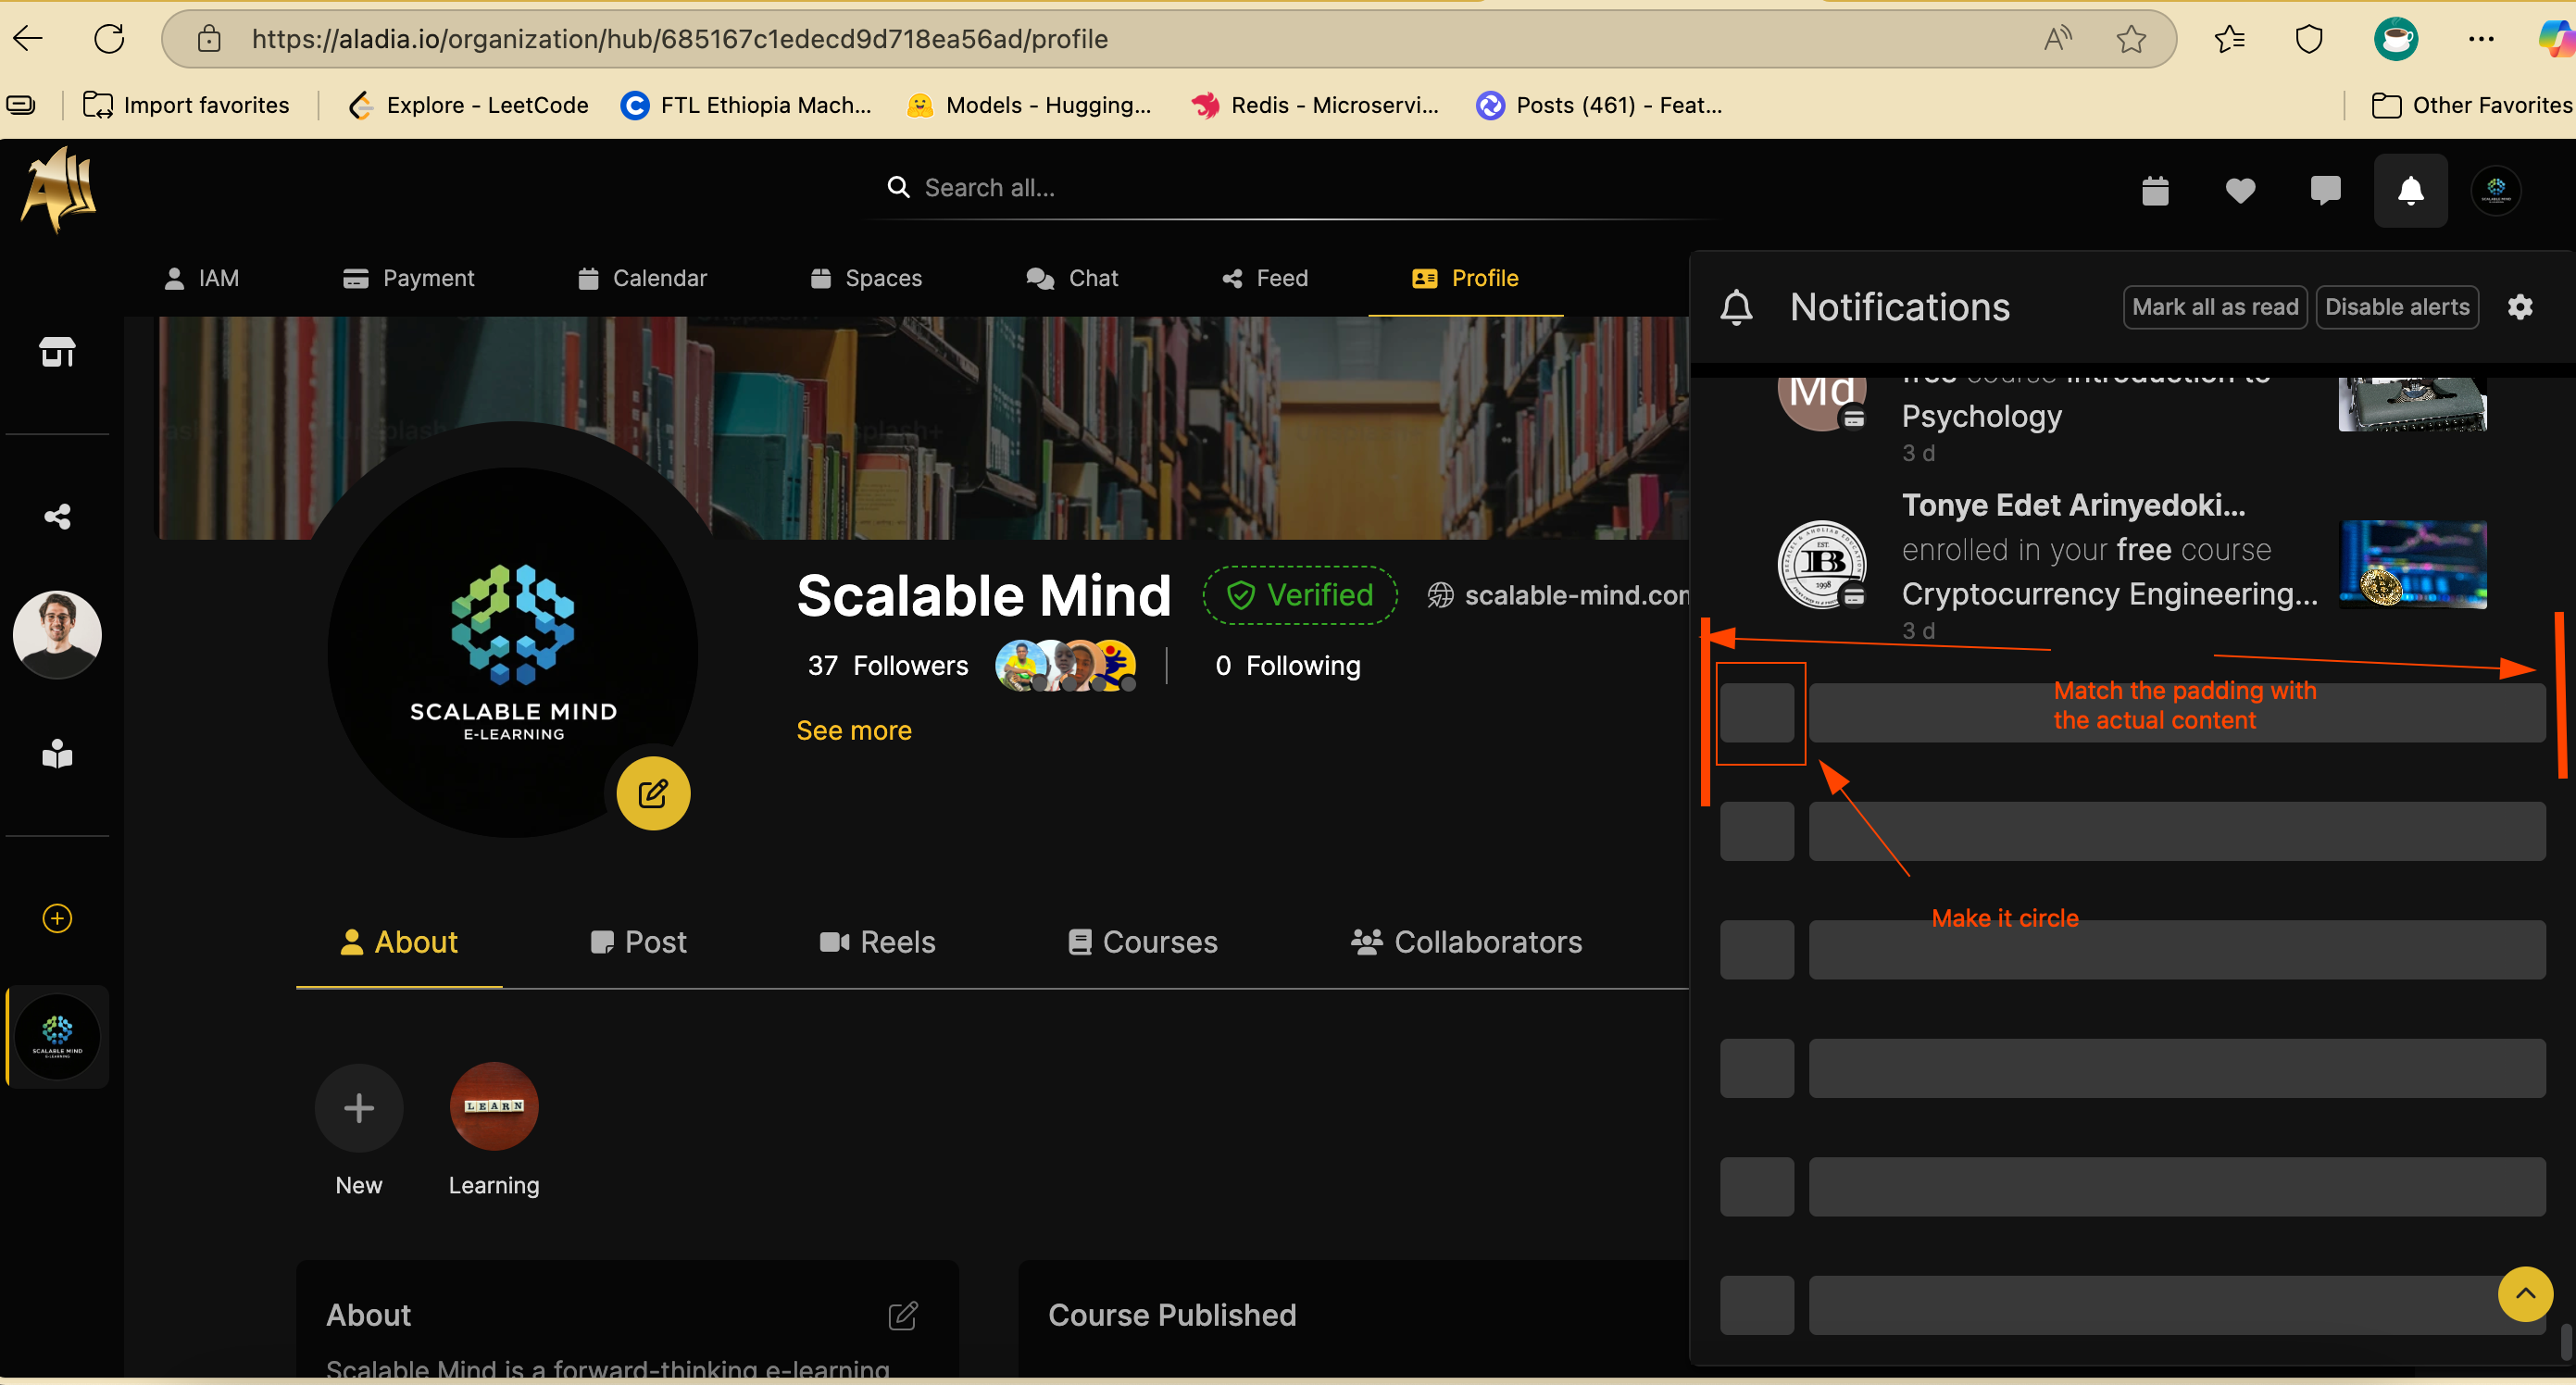The width and height of the screenshot is (2576, 1385).
Task: Open the Redis - Microservi... bookmark
Action: coord(1315,105)
